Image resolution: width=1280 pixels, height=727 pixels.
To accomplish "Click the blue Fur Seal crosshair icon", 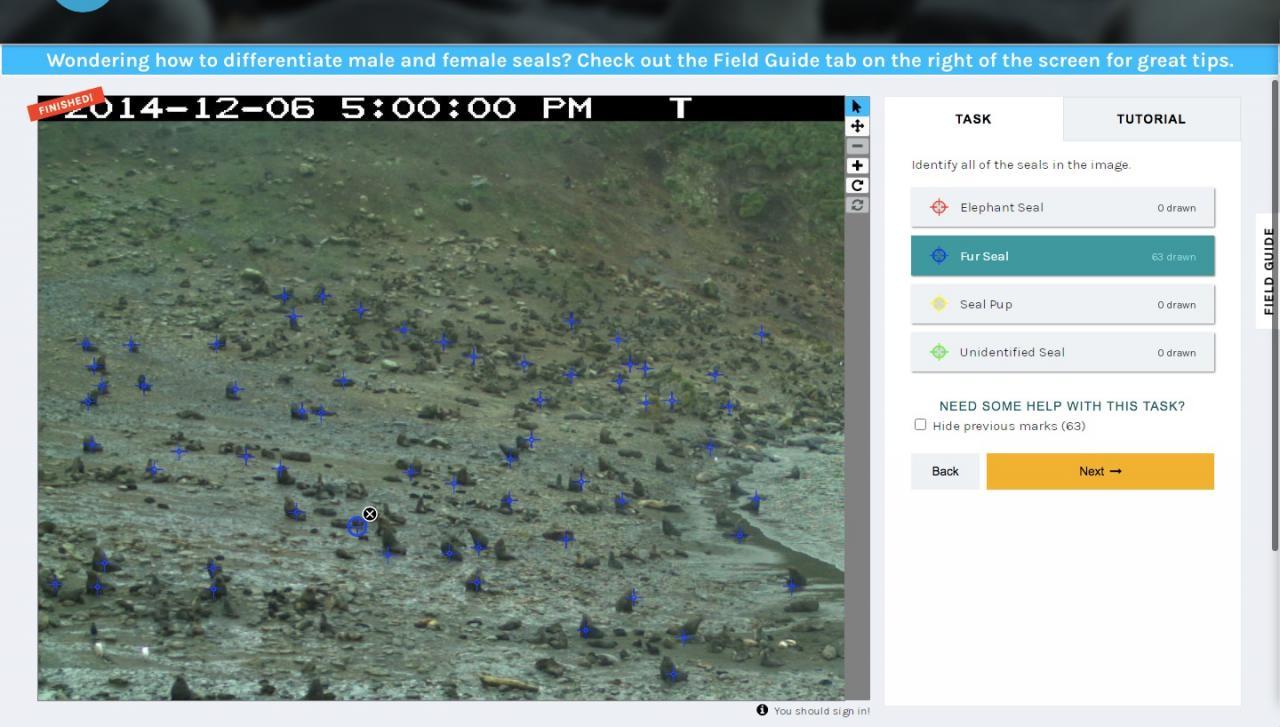I will [x=938, y=256].
